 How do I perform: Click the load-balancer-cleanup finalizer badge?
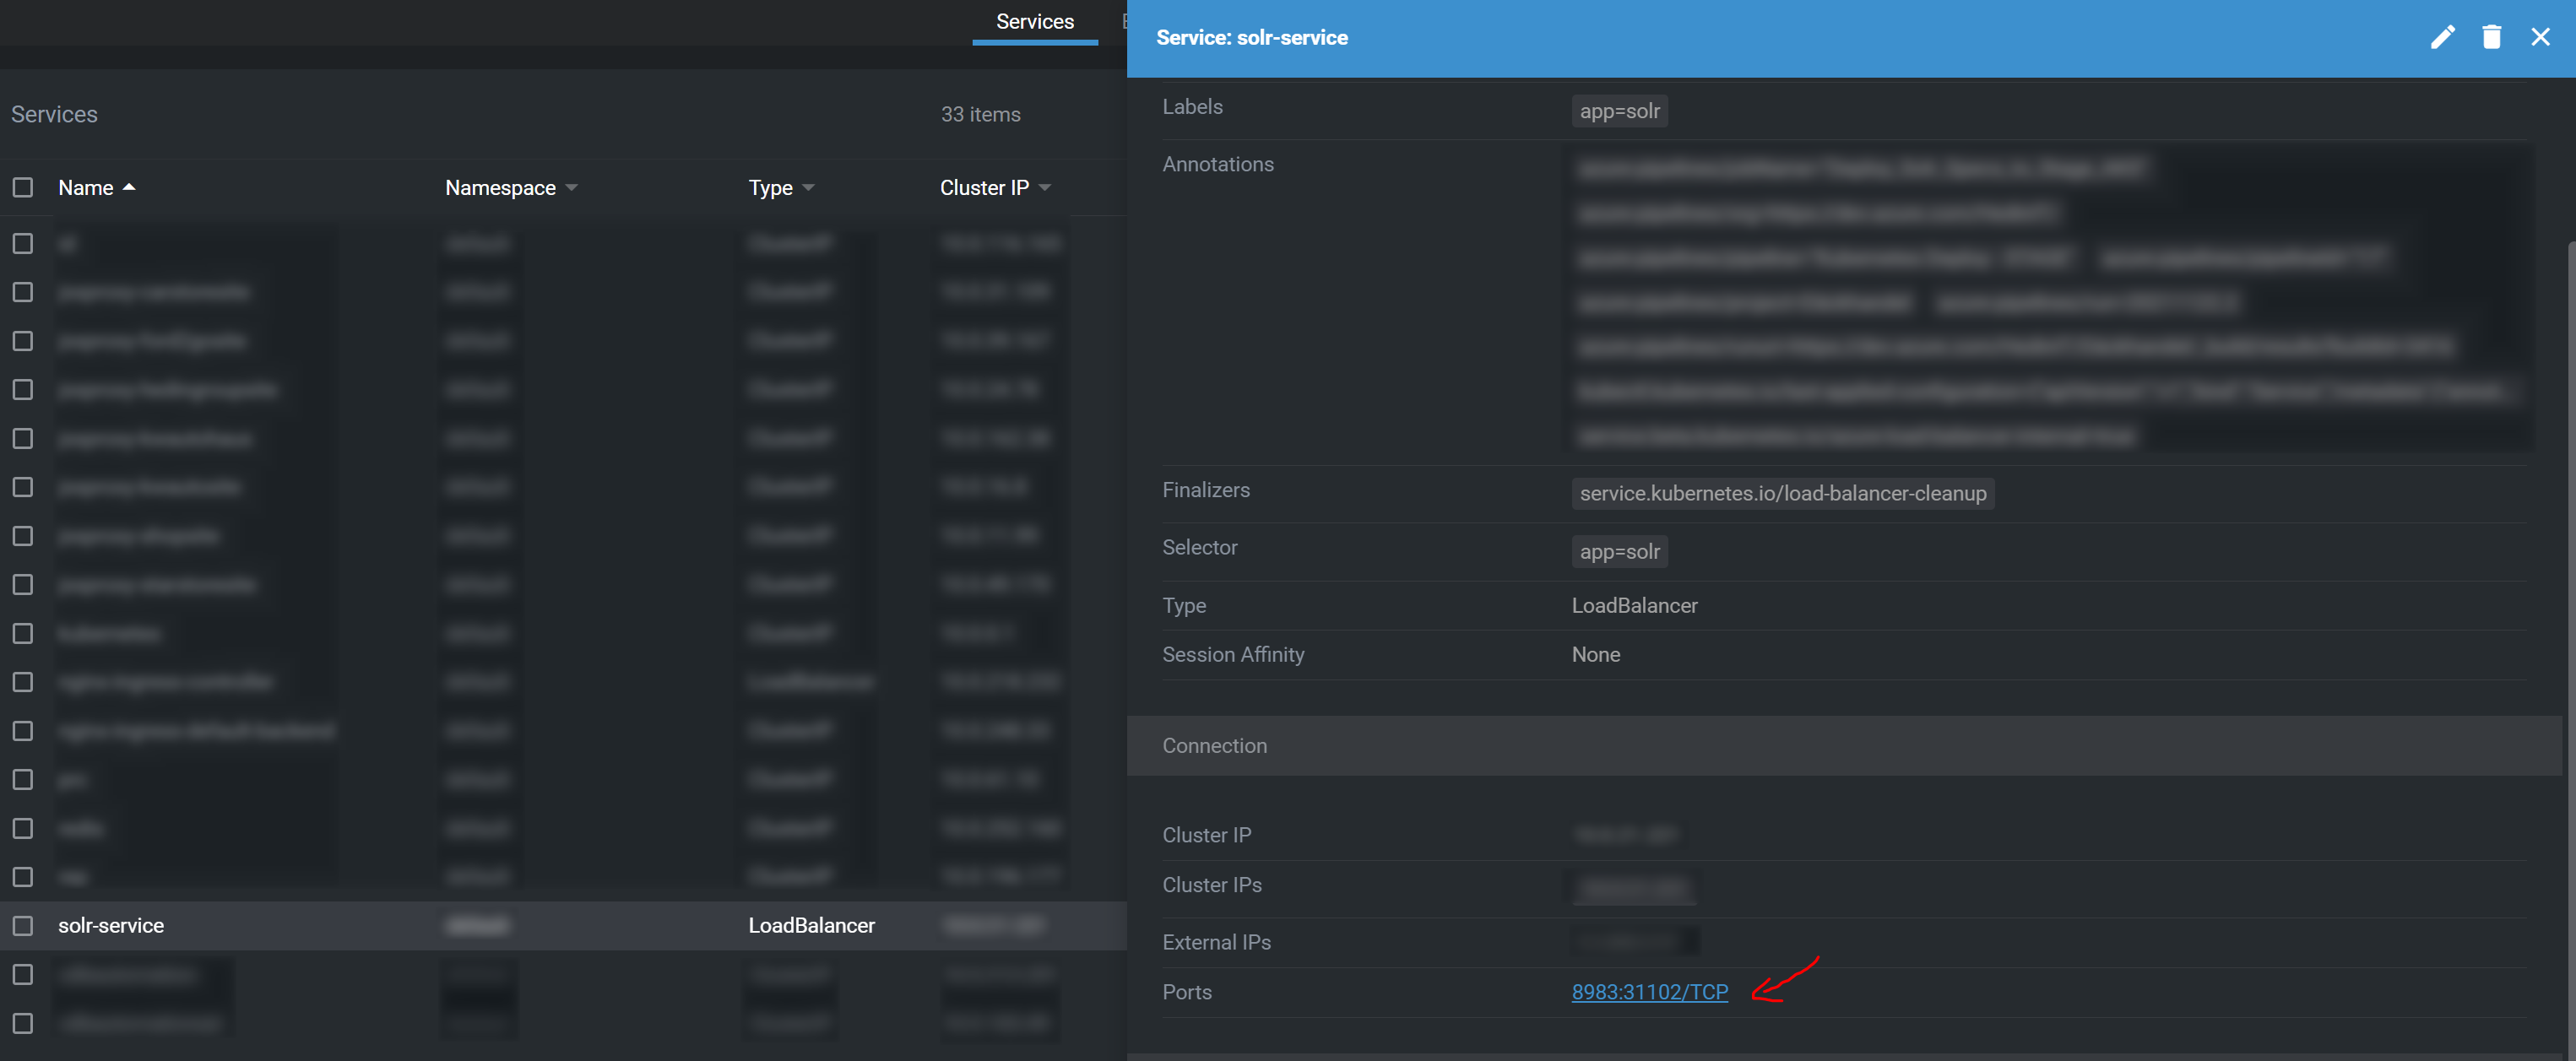click(1782, 493)
